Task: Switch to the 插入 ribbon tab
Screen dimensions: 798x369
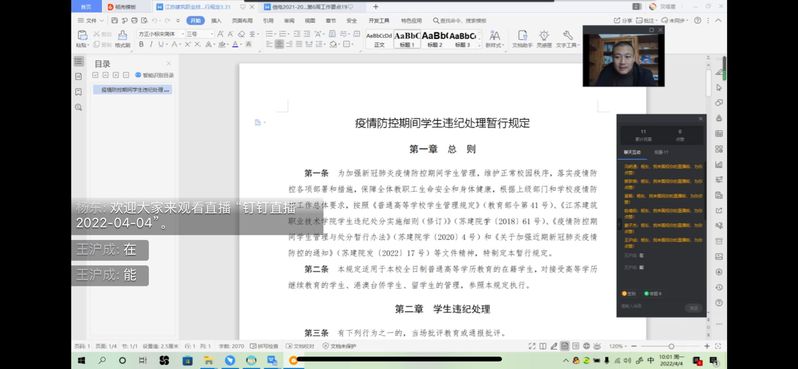Action: coord(216,20)
